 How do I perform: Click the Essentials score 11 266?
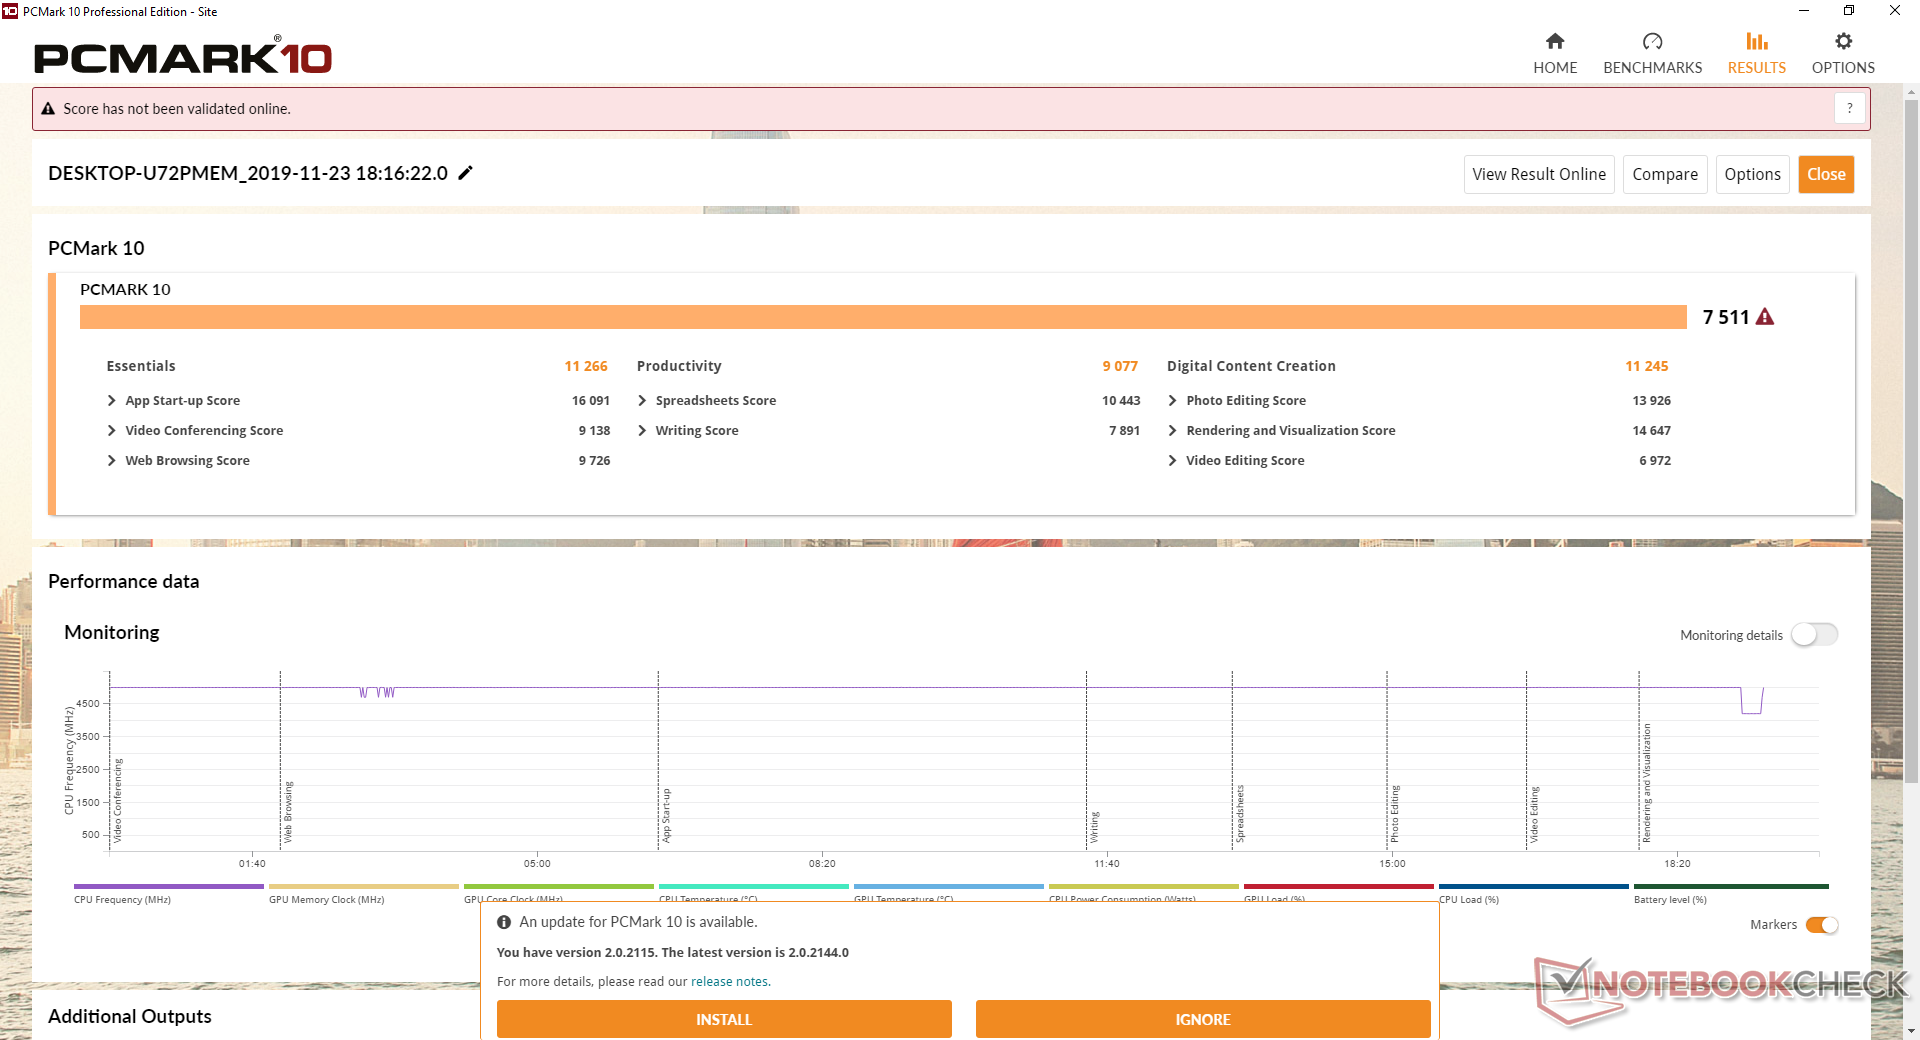(586, 366)
